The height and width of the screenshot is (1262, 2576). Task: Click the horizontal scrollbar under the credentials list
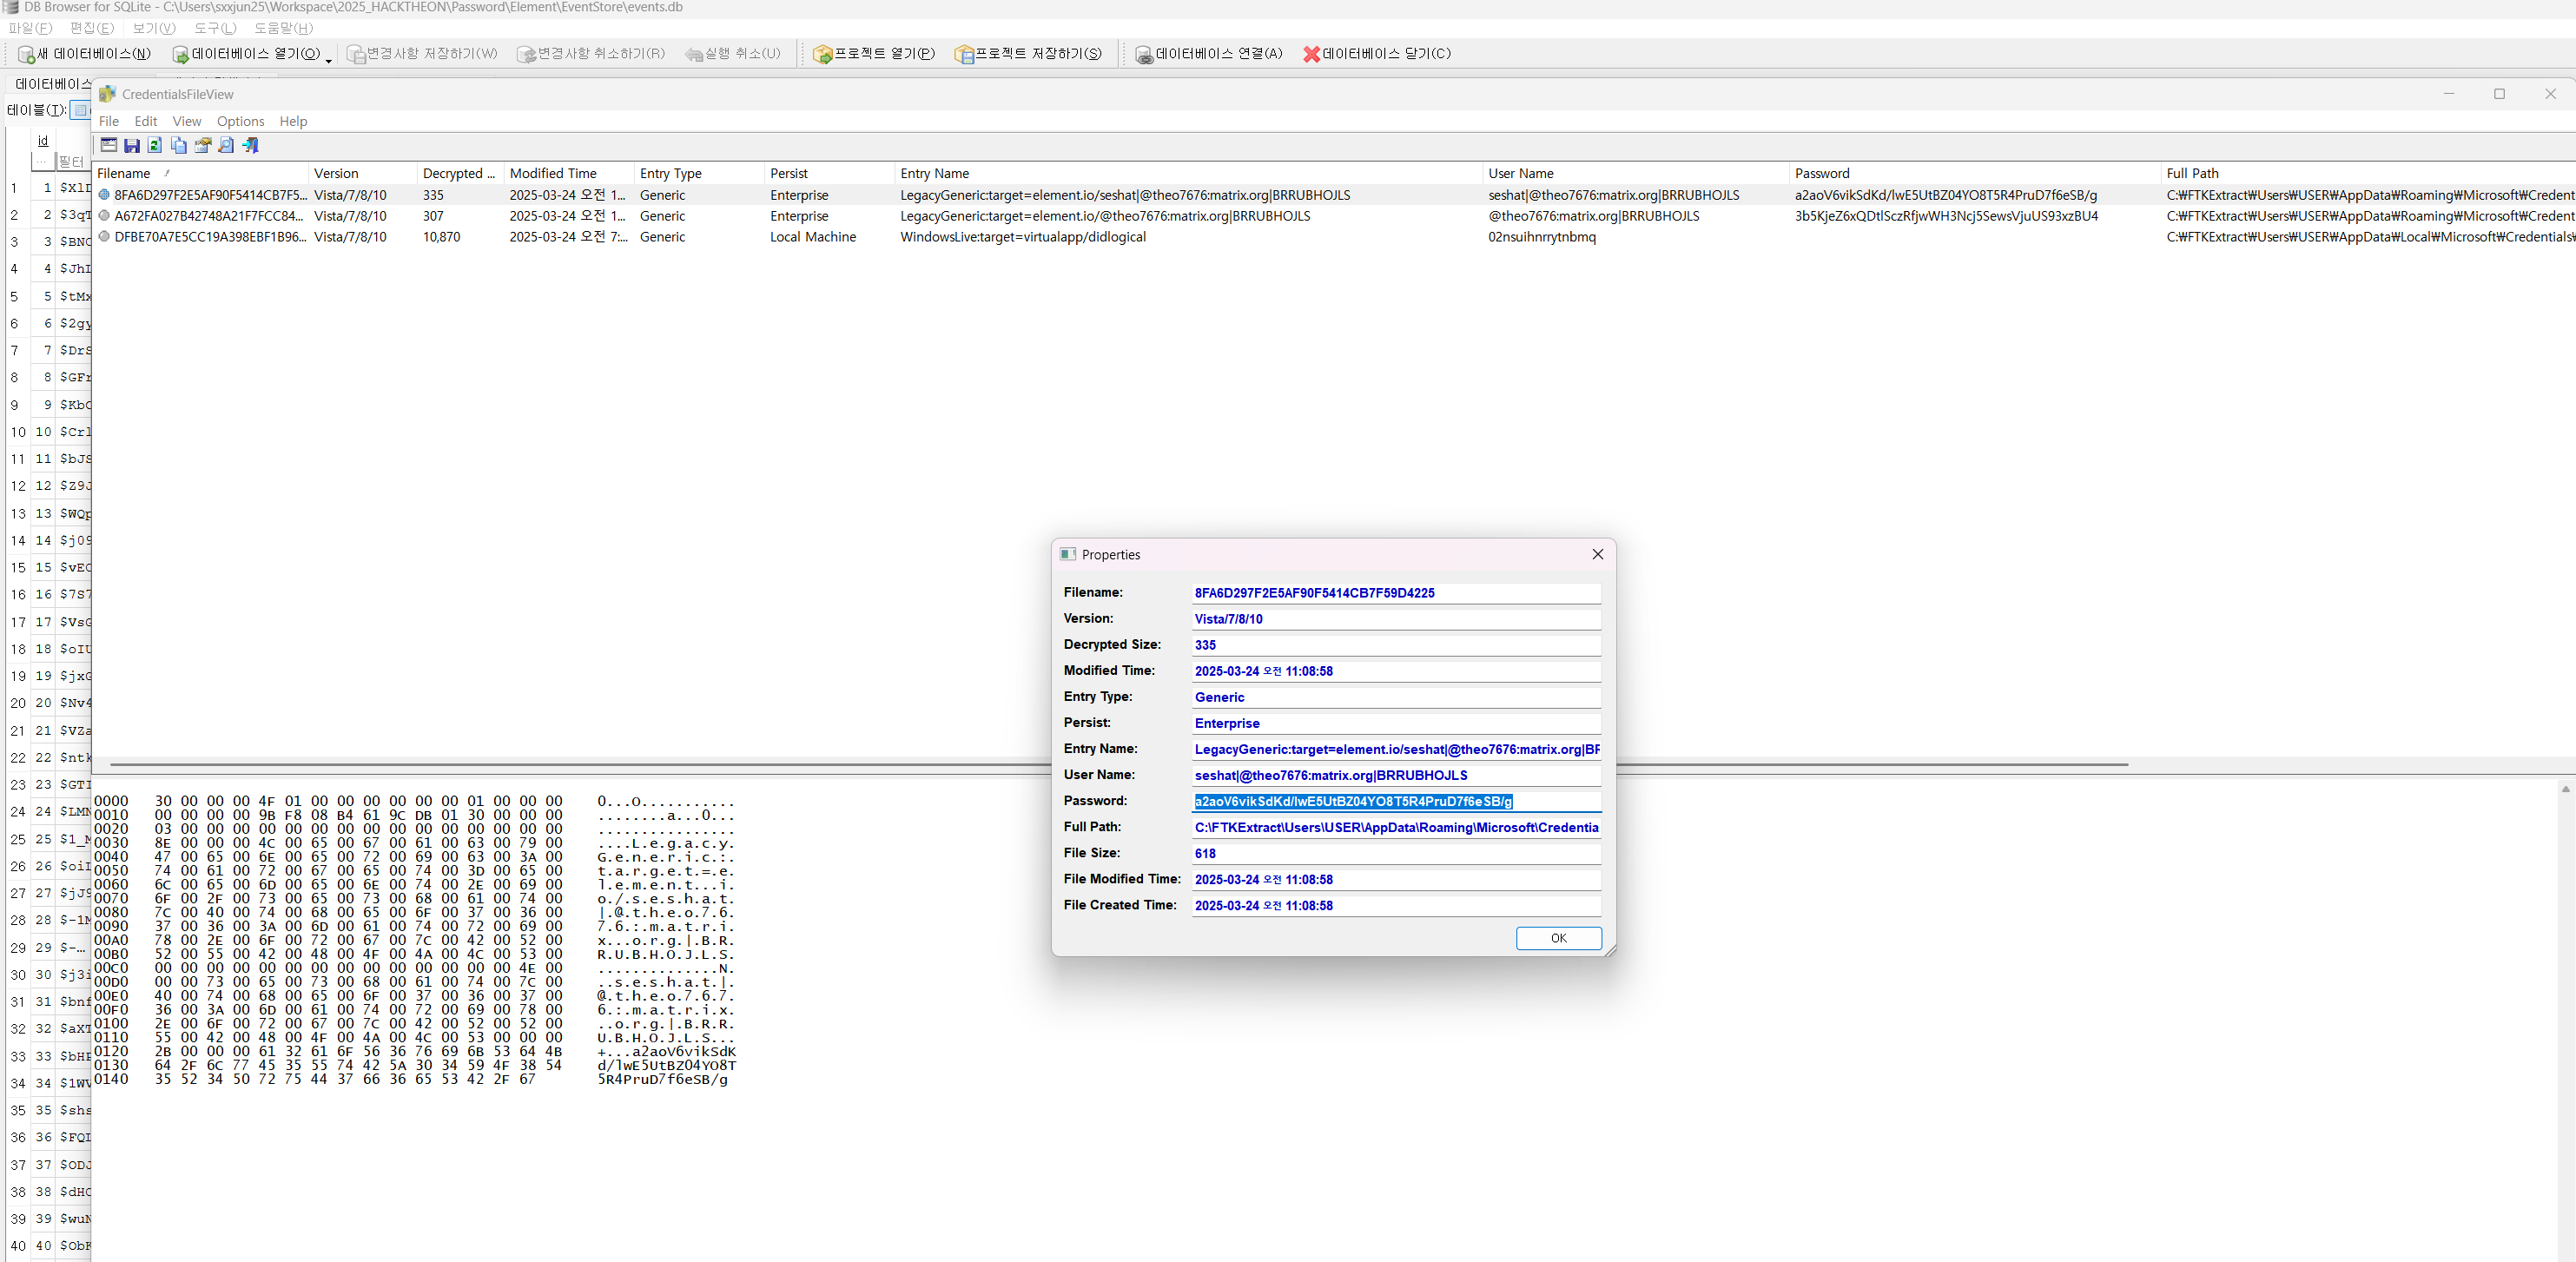click(1118, 765)
